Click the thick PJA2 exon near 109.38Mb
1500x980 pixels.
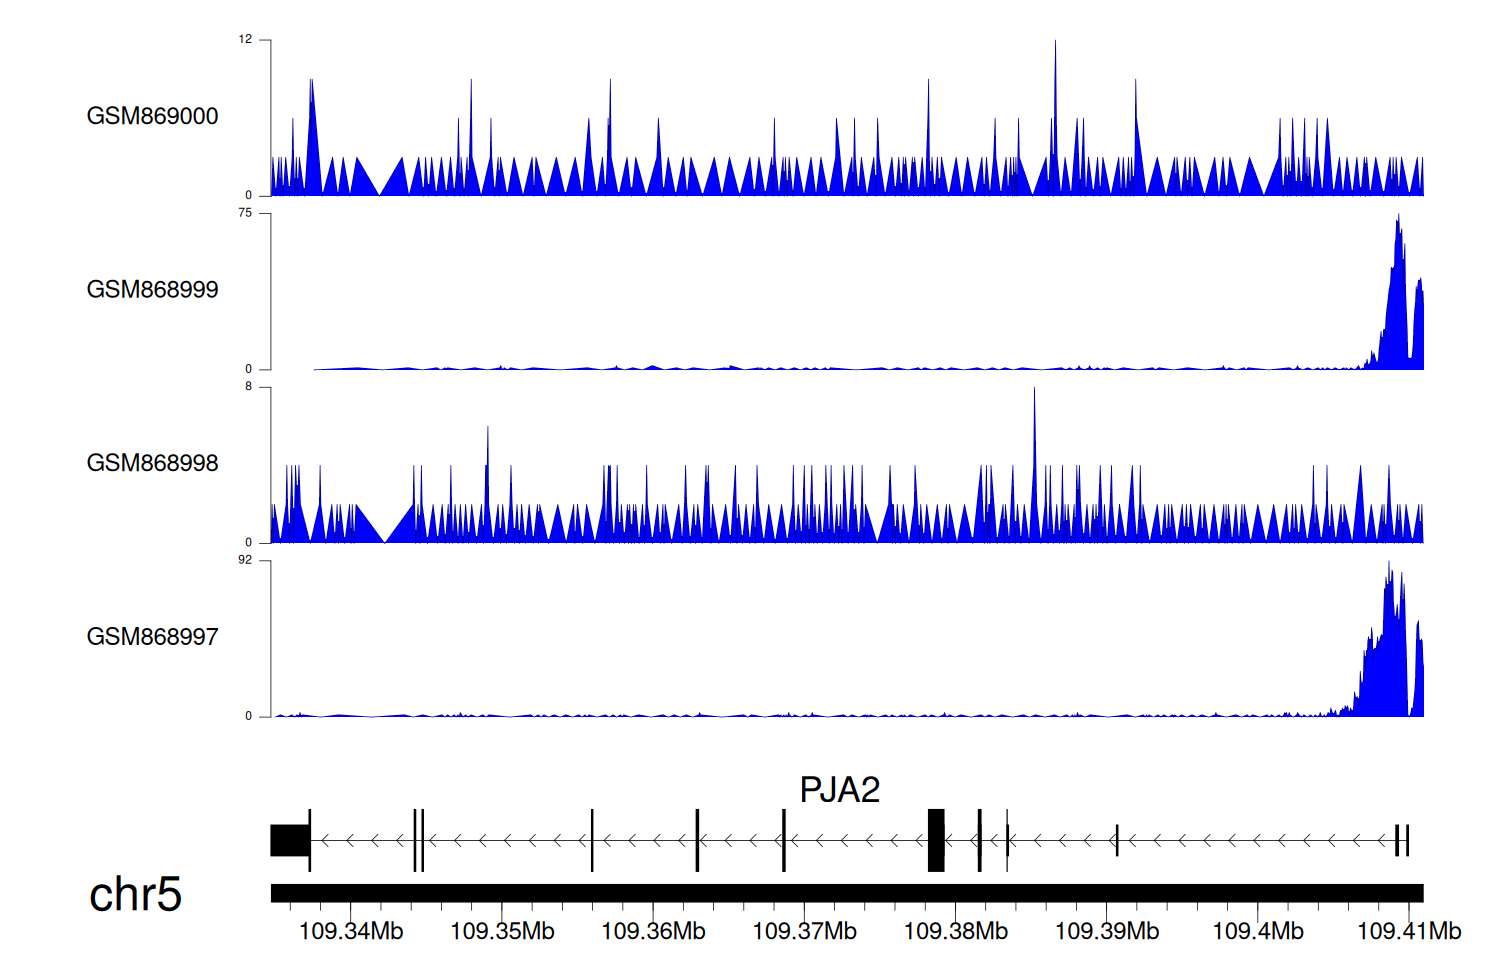(x=936, y=840)
